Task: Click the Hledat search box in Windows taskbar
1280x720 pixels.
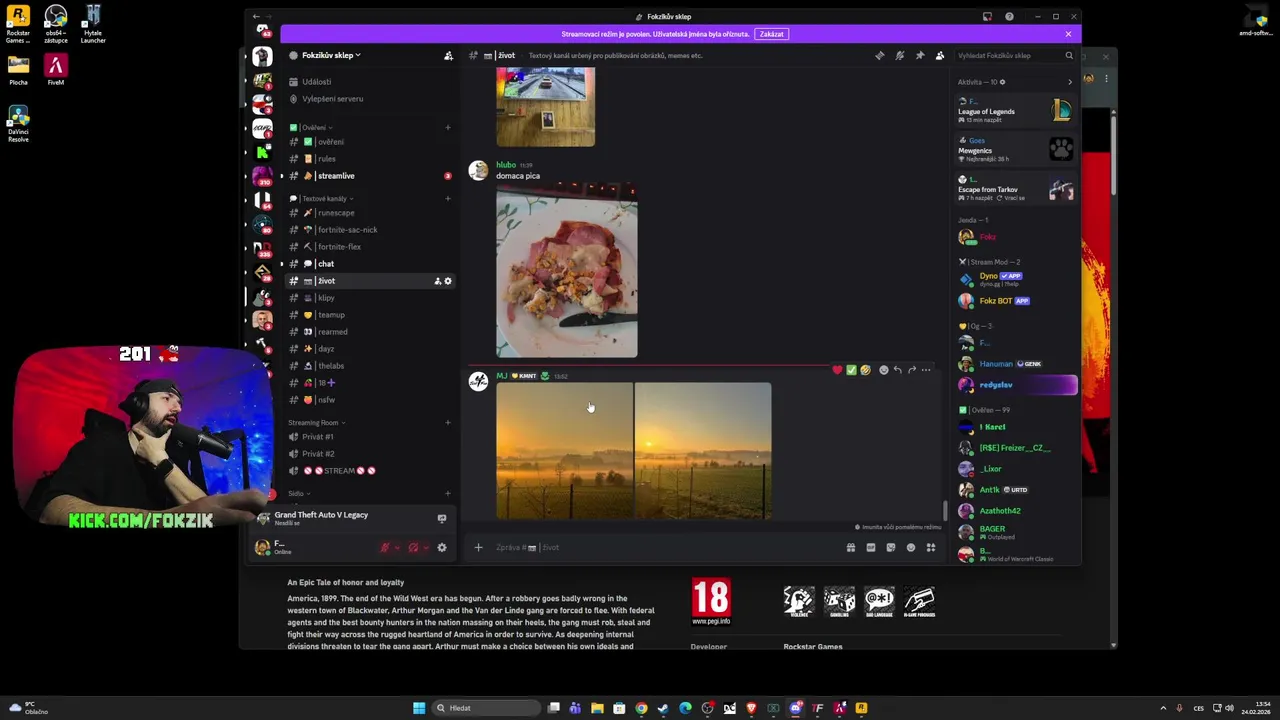Action: coord(486,708)
